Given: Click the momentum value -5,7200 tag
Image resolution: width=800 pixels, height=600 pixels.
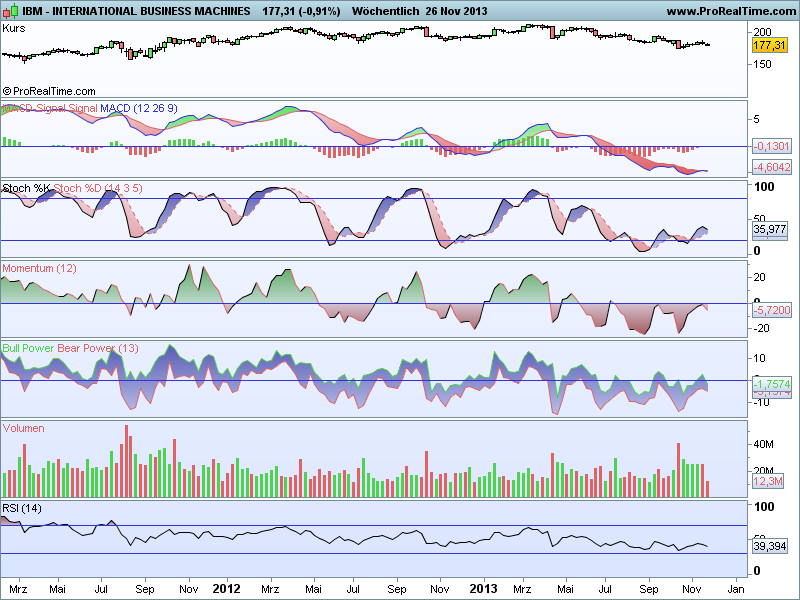Looking at the screenshot, I should tap(771, 310).
